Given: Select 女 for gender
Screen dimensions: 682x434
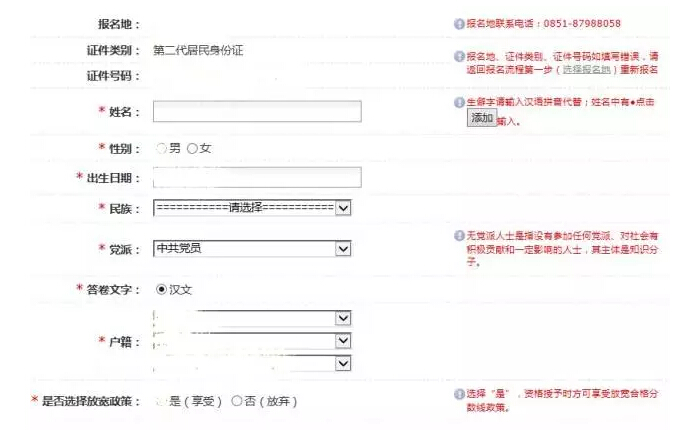Looking at the screenshot, I should pos(192,149).
